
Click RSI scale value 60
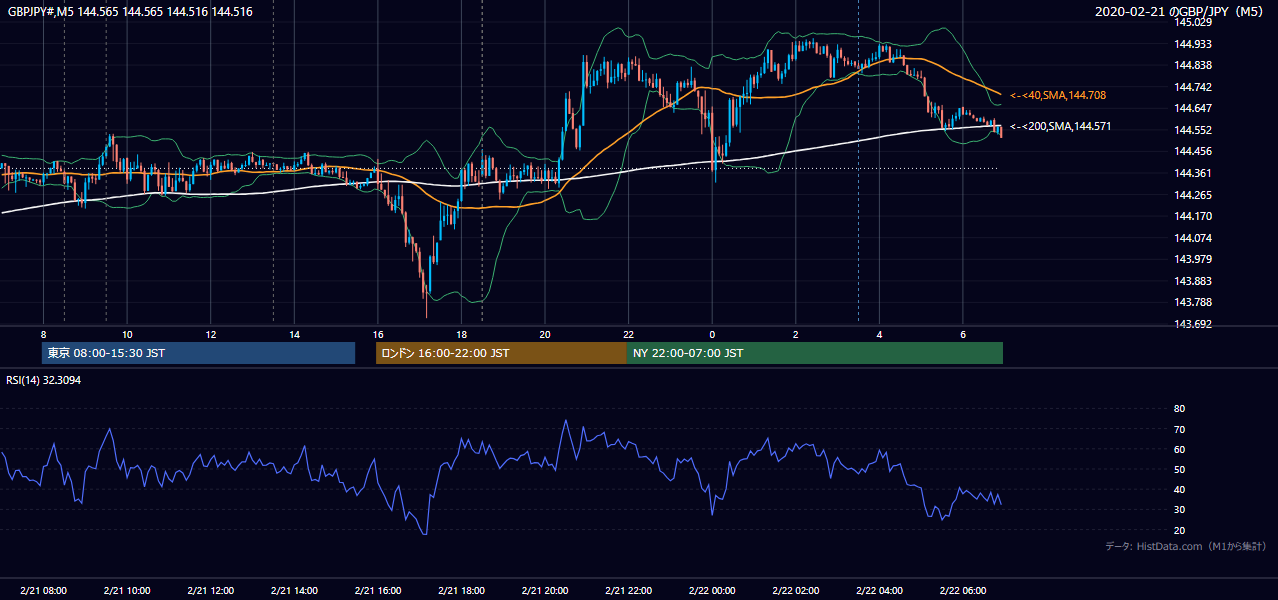pos(1179,449)
